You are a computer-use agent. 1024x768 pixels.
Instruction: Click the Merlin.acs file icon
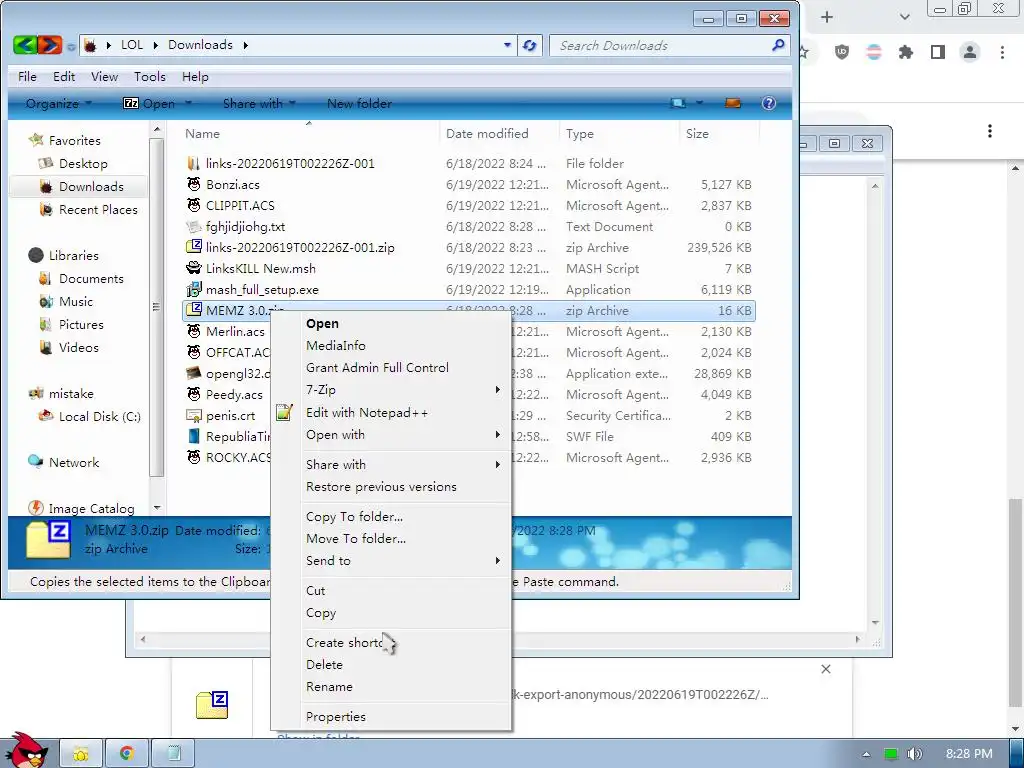coord(194,331)
